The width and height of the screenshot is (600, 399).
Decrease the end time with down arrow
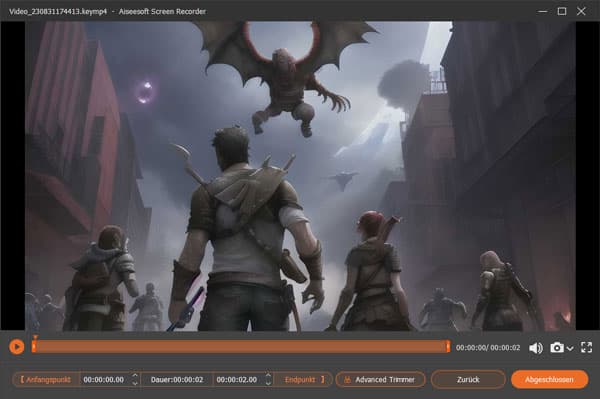click(268, 383)
